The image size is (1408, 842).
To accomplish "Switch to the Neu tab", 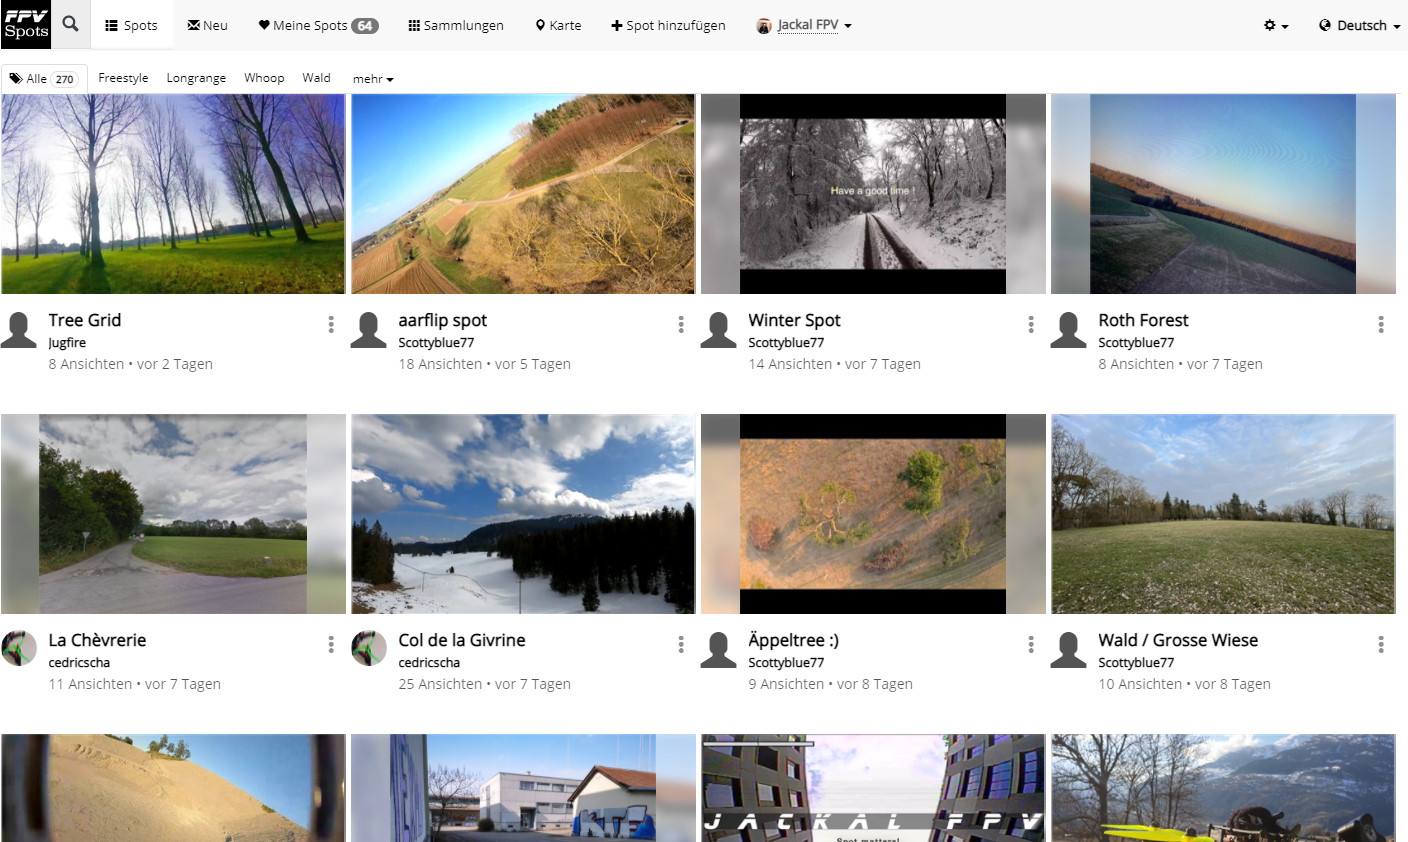I will point(208,25).
